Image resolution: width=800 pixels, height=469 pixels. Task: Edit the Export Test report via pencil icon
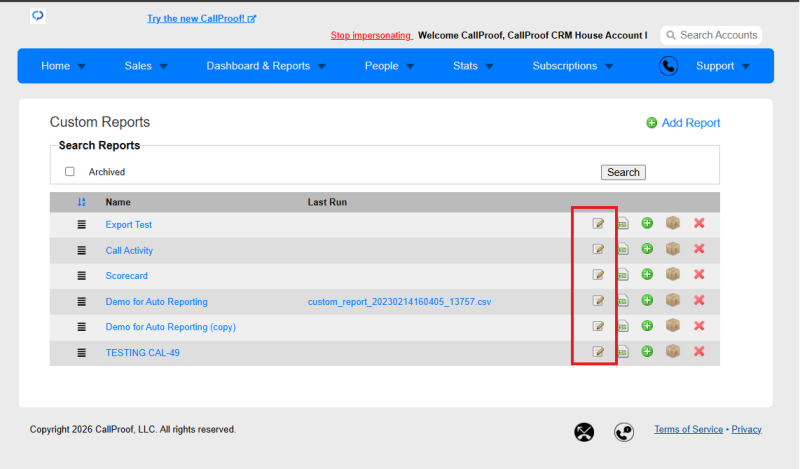(x=598, y=224)
